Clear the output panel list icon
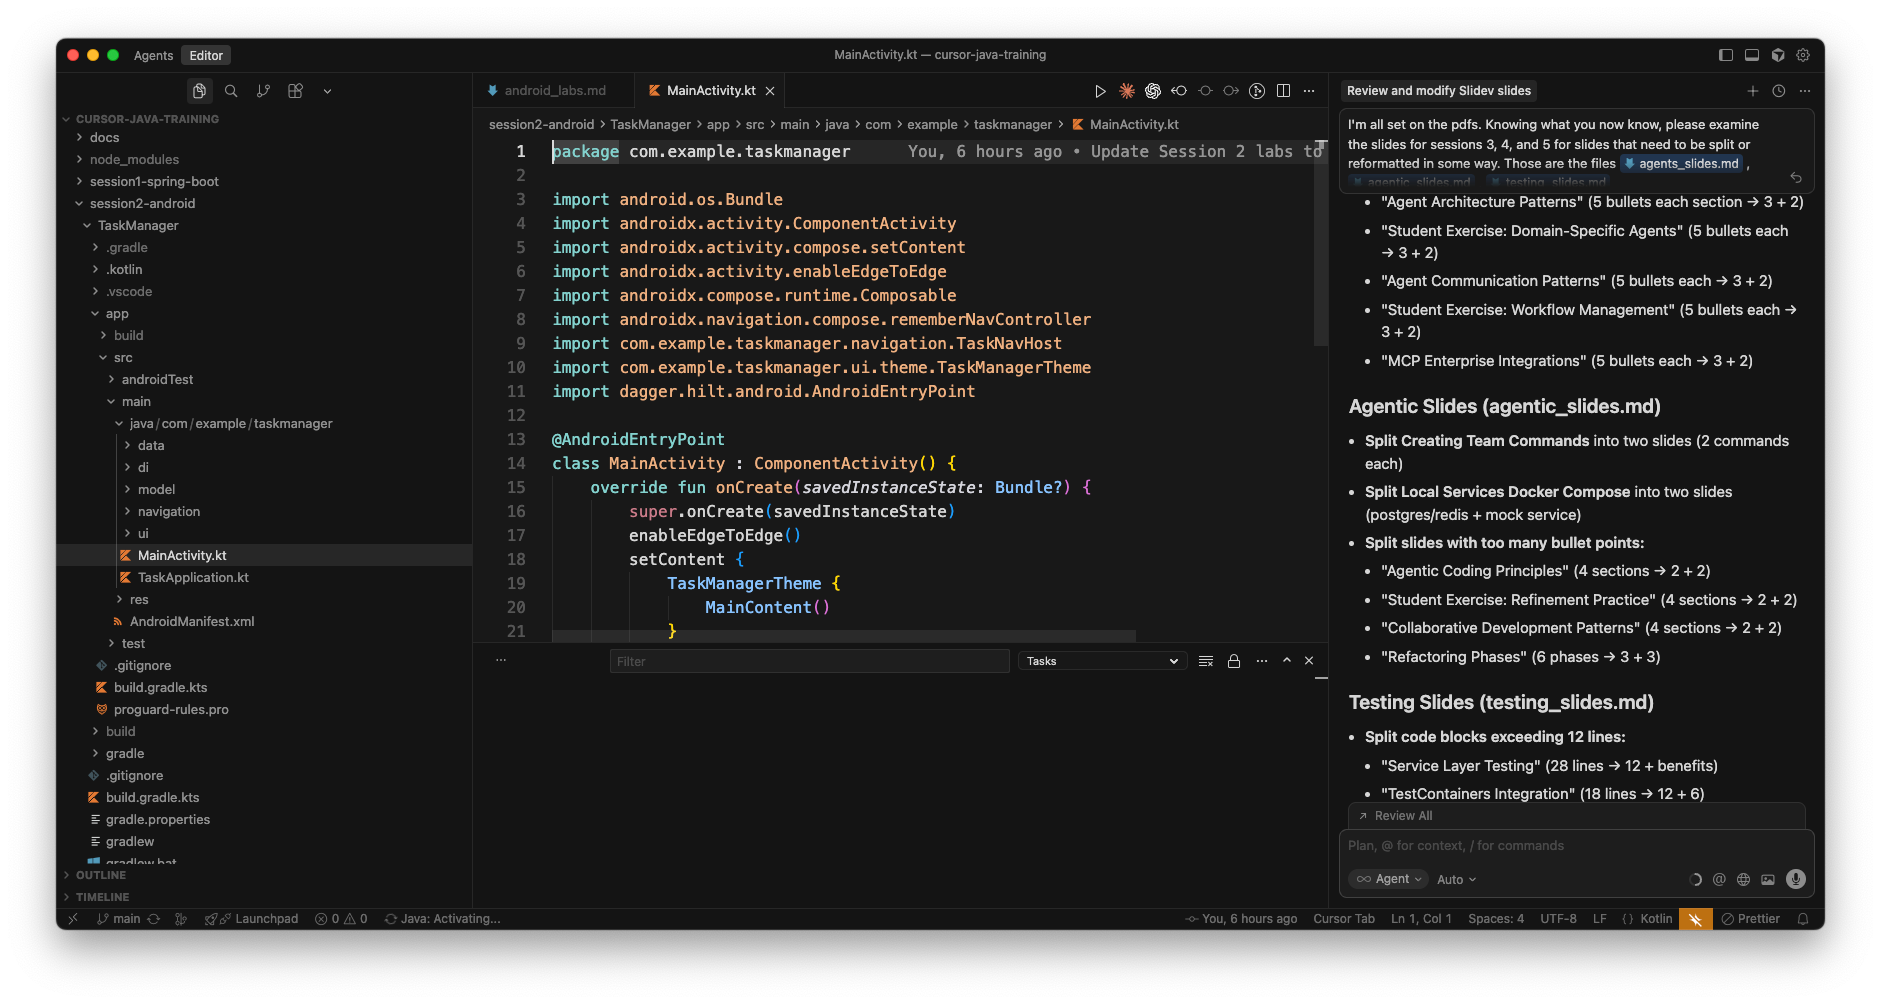Screen dimensions: 1881x1004 click(1206, 661)
